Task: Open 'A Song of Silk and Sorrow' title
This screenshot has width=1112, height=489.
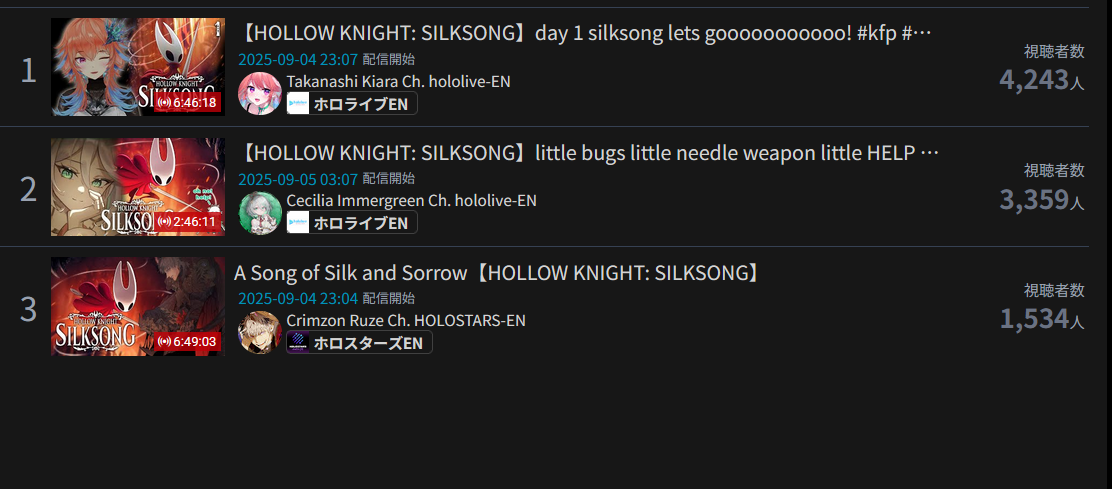Action: tap(497, 273)
